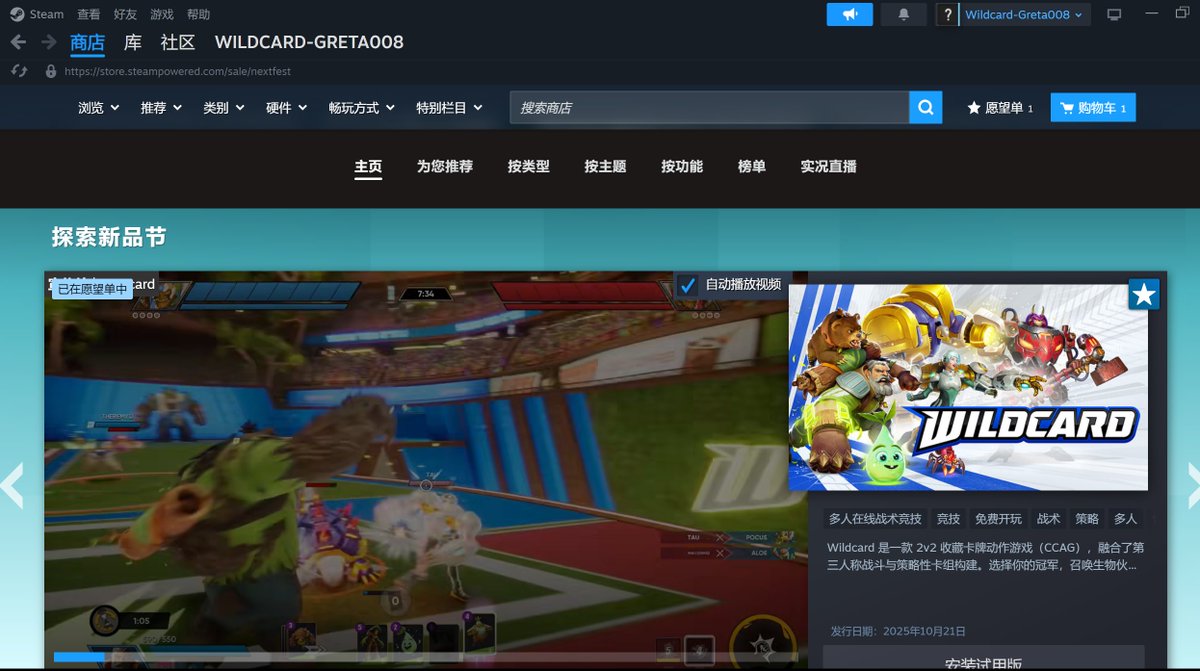Click the 发行日期：2025年10月21日 text
The height and width of the screenshot is (671, 1200).
tap(898, 631)
